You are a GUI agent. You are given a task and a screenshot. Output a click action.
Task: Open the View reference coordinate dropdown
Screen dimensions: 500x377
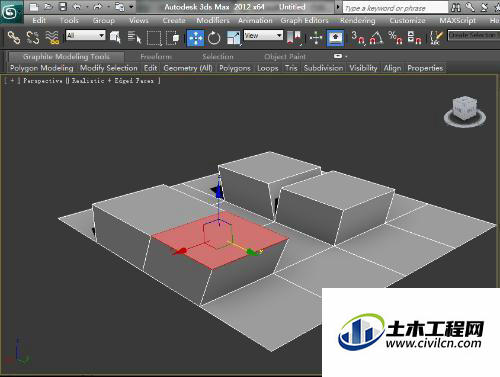click(263, 35)
